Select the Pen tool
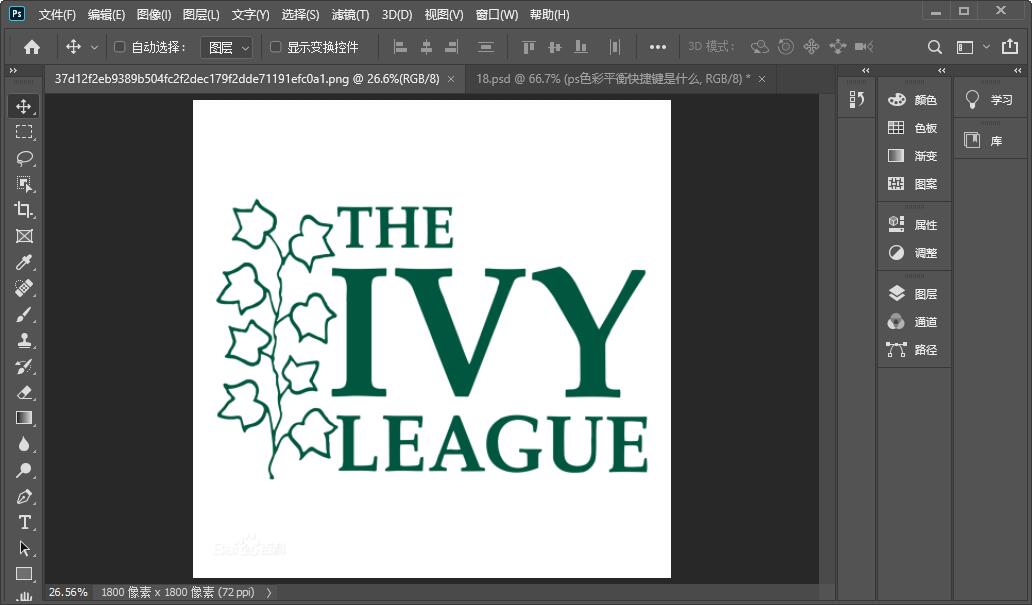 click(x=24, y=496)
